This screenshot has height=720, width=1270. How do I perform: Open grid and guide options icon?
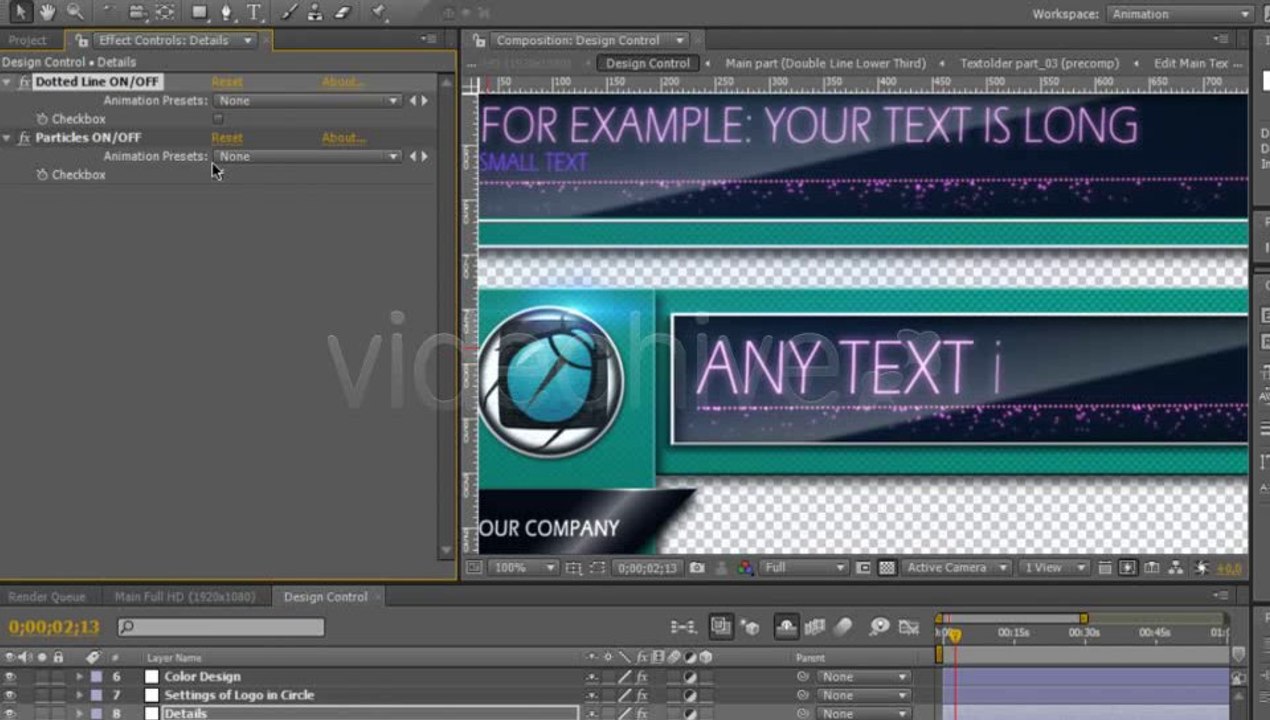573,568
